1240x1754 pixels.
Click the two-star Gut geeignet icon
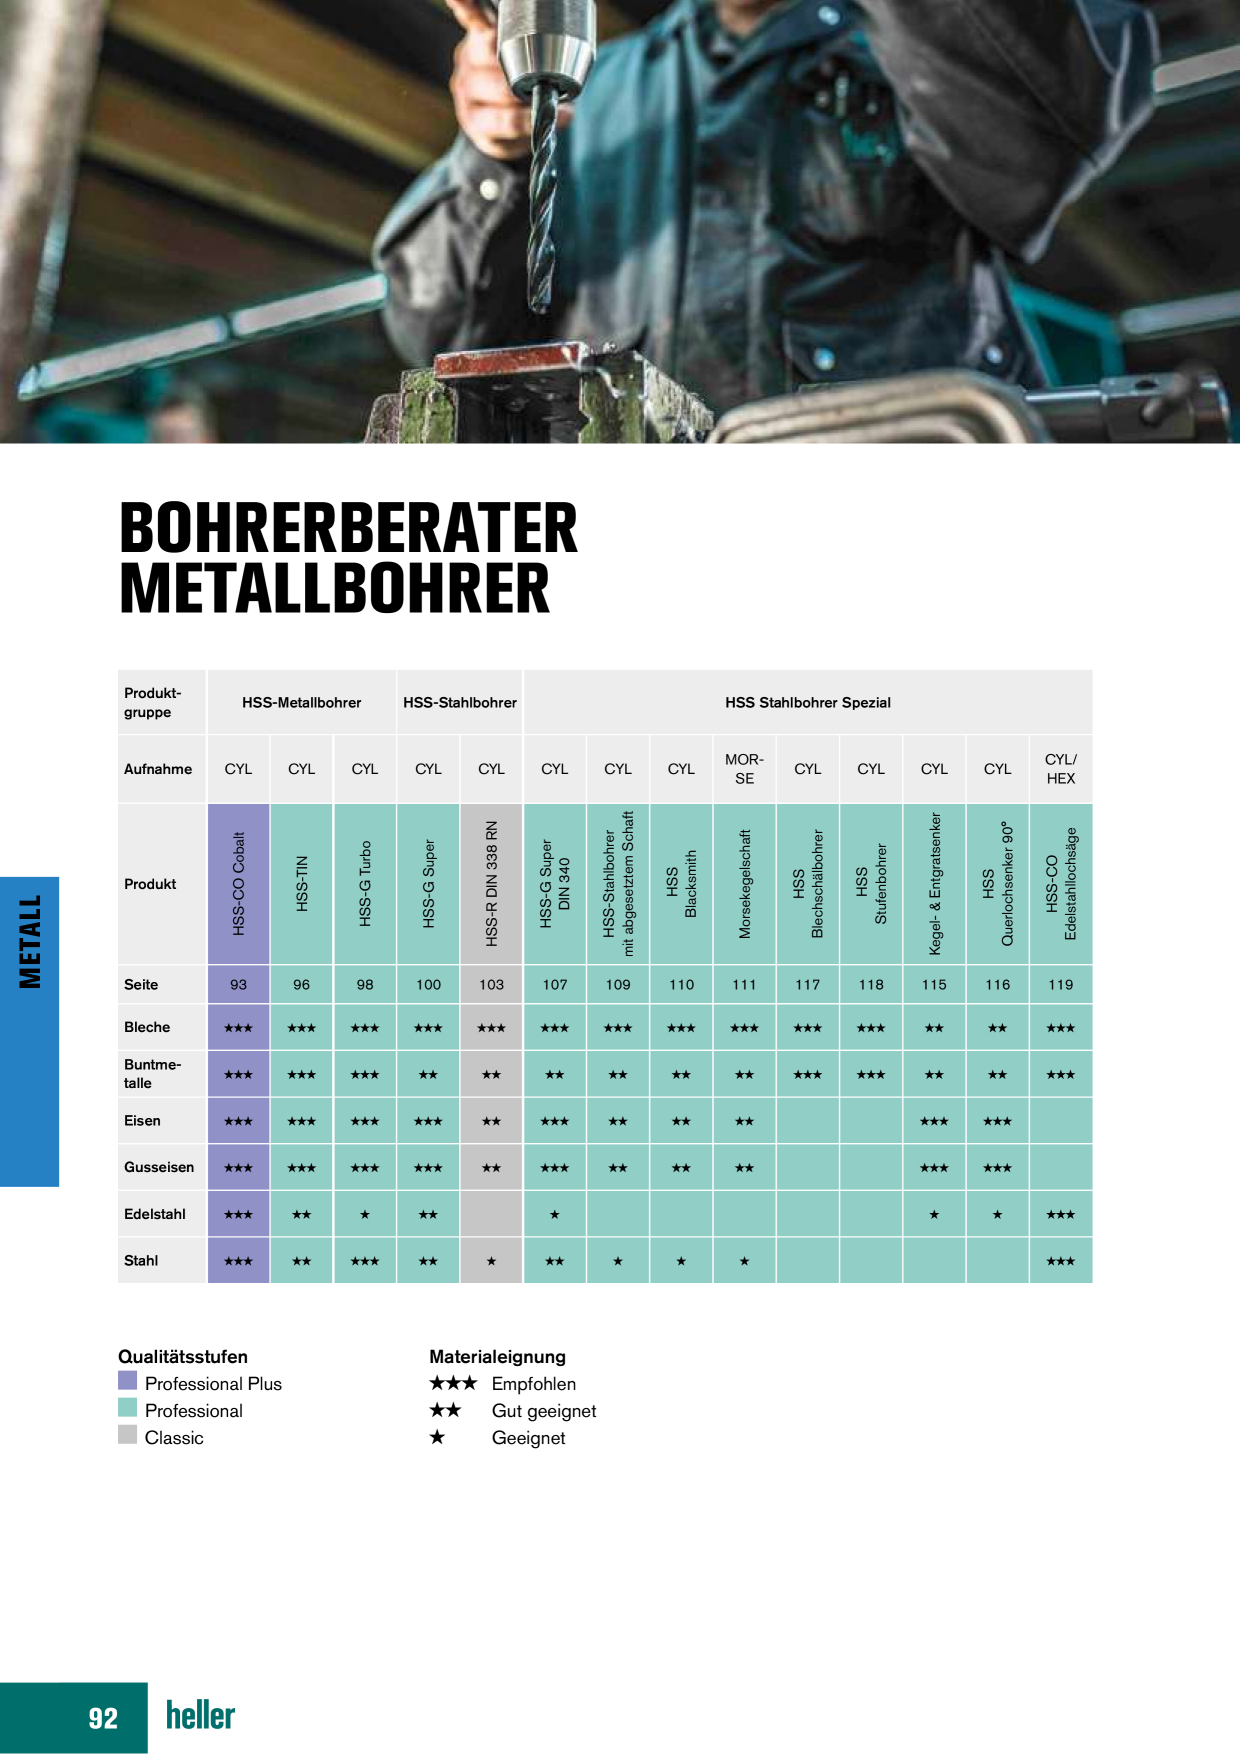tap(445, 1410)
